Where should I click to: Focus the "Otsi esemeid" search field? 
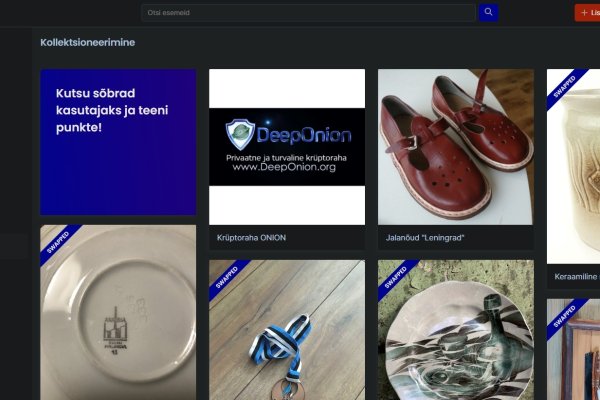[307, 12]
